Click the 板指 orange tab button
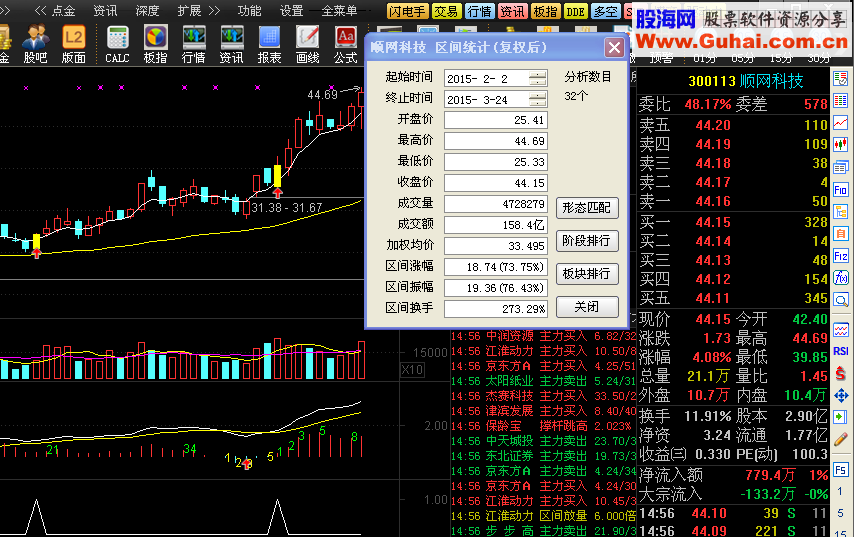Image resolution: width=854 pixels, height=537 pixels. click(x=545, y=11)
